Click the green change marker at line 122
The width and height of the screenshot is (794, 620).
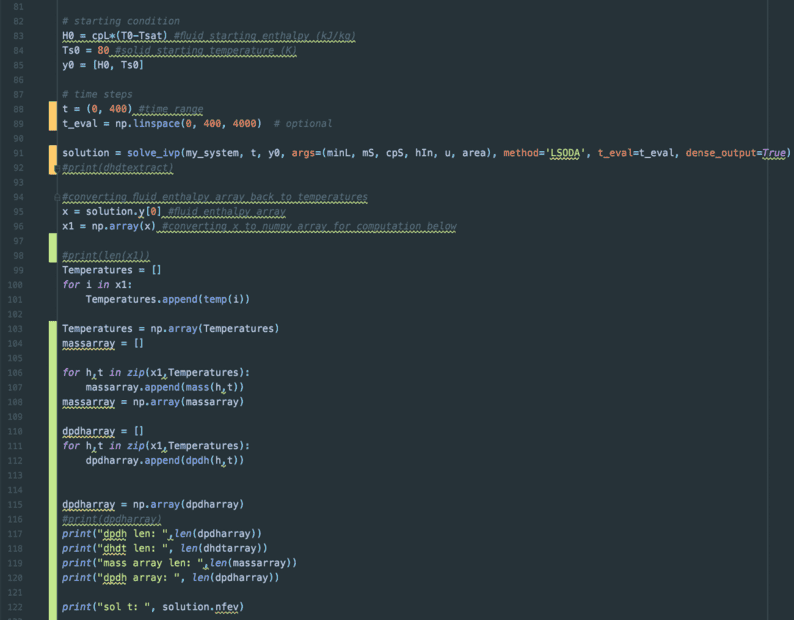[x=52, y=607]
